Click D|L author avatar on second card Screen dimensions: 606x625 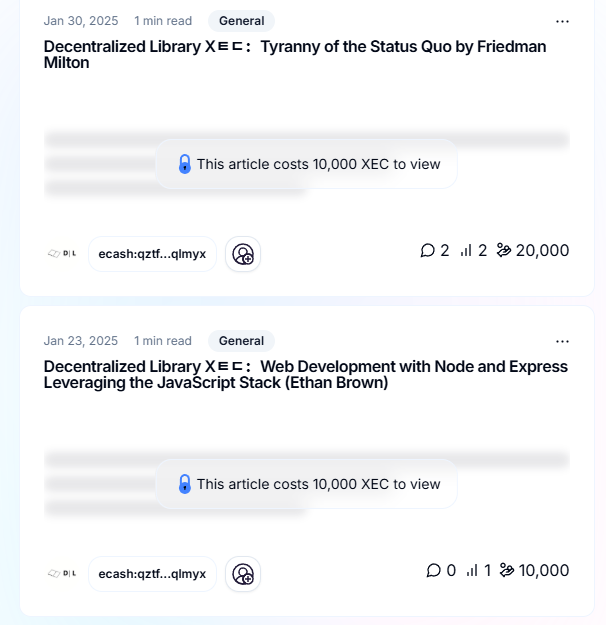click(62, 574)
